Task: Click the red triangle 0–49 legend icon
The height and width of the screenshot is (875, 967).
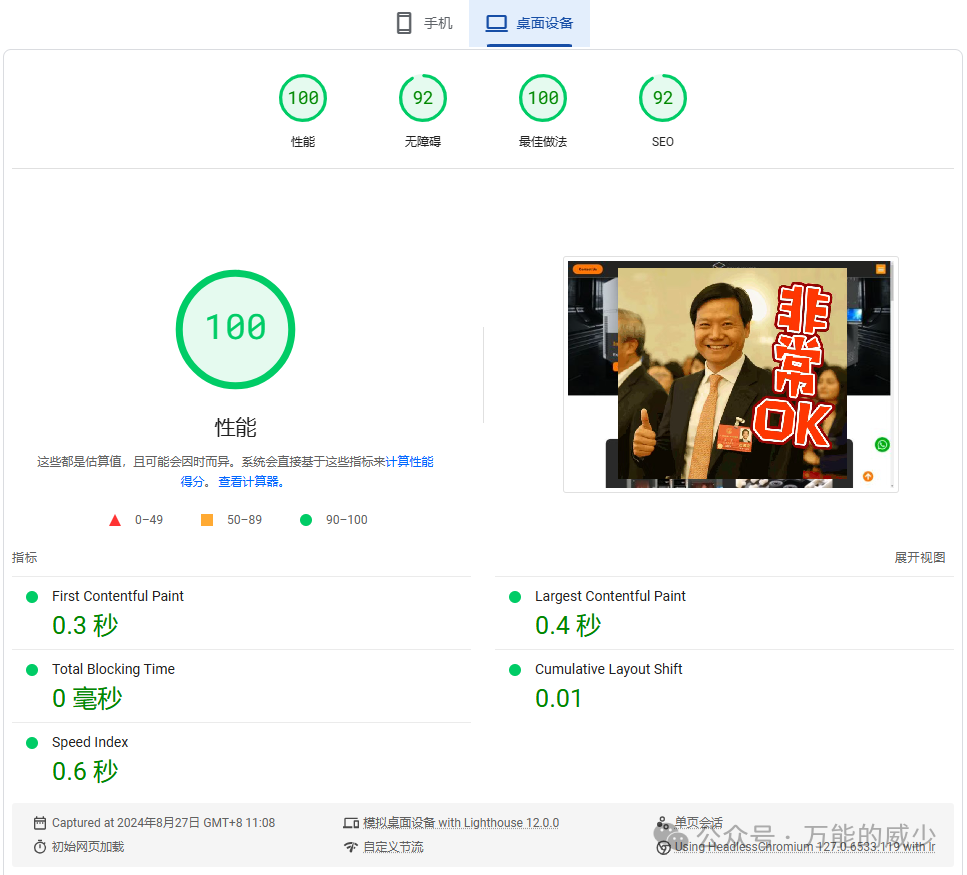Action: (x=115, y=520)
